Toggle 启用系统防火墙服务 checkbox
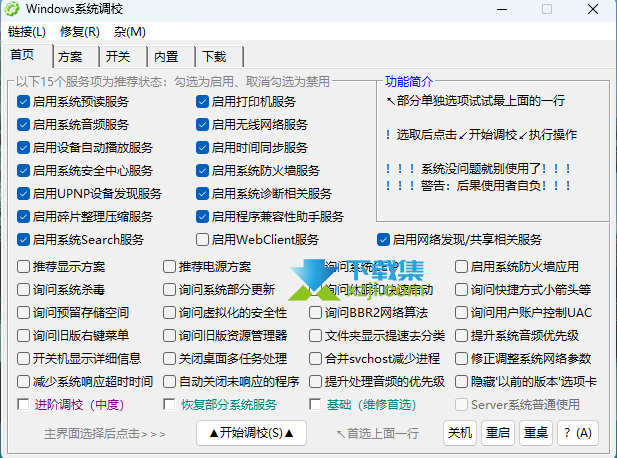Viewport: 617px width, 458px height. (x=202, y=171)
